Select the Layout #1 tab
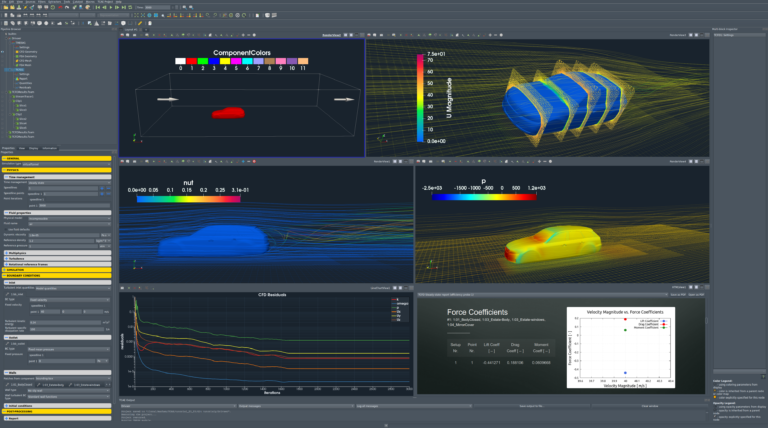768x428 pixels. pyautogui.click(x=131, y=29)
